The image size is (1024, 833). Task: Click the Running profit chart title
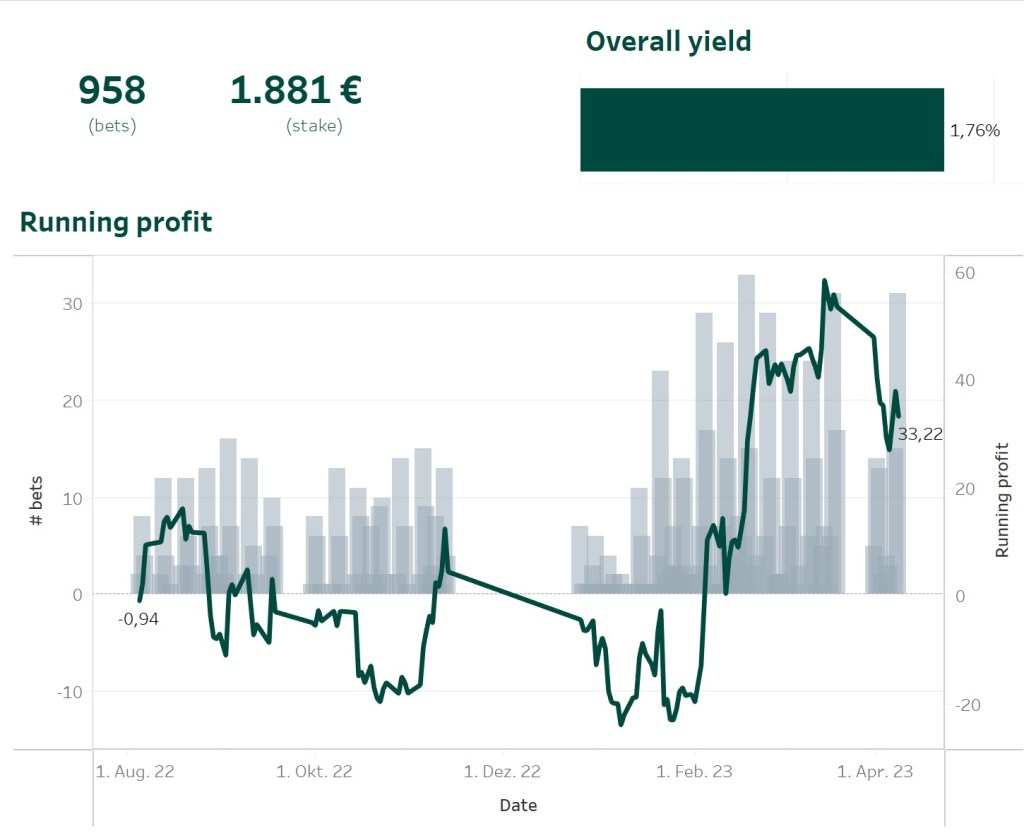(116, 222)
